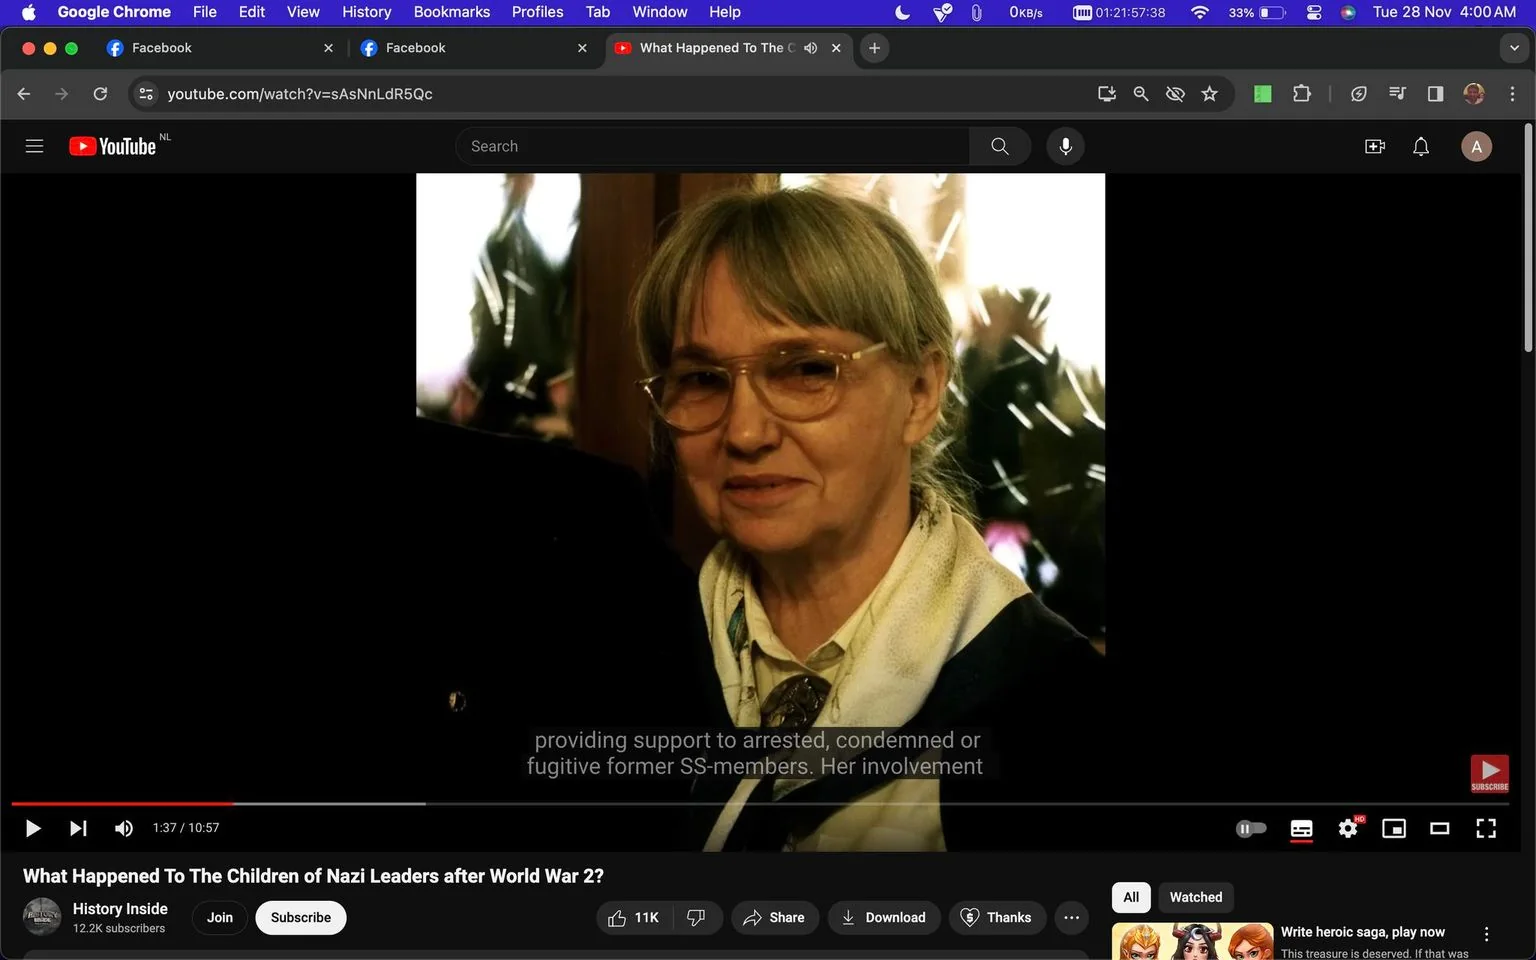Open YouTube notifications bell

coord(1421,146)
